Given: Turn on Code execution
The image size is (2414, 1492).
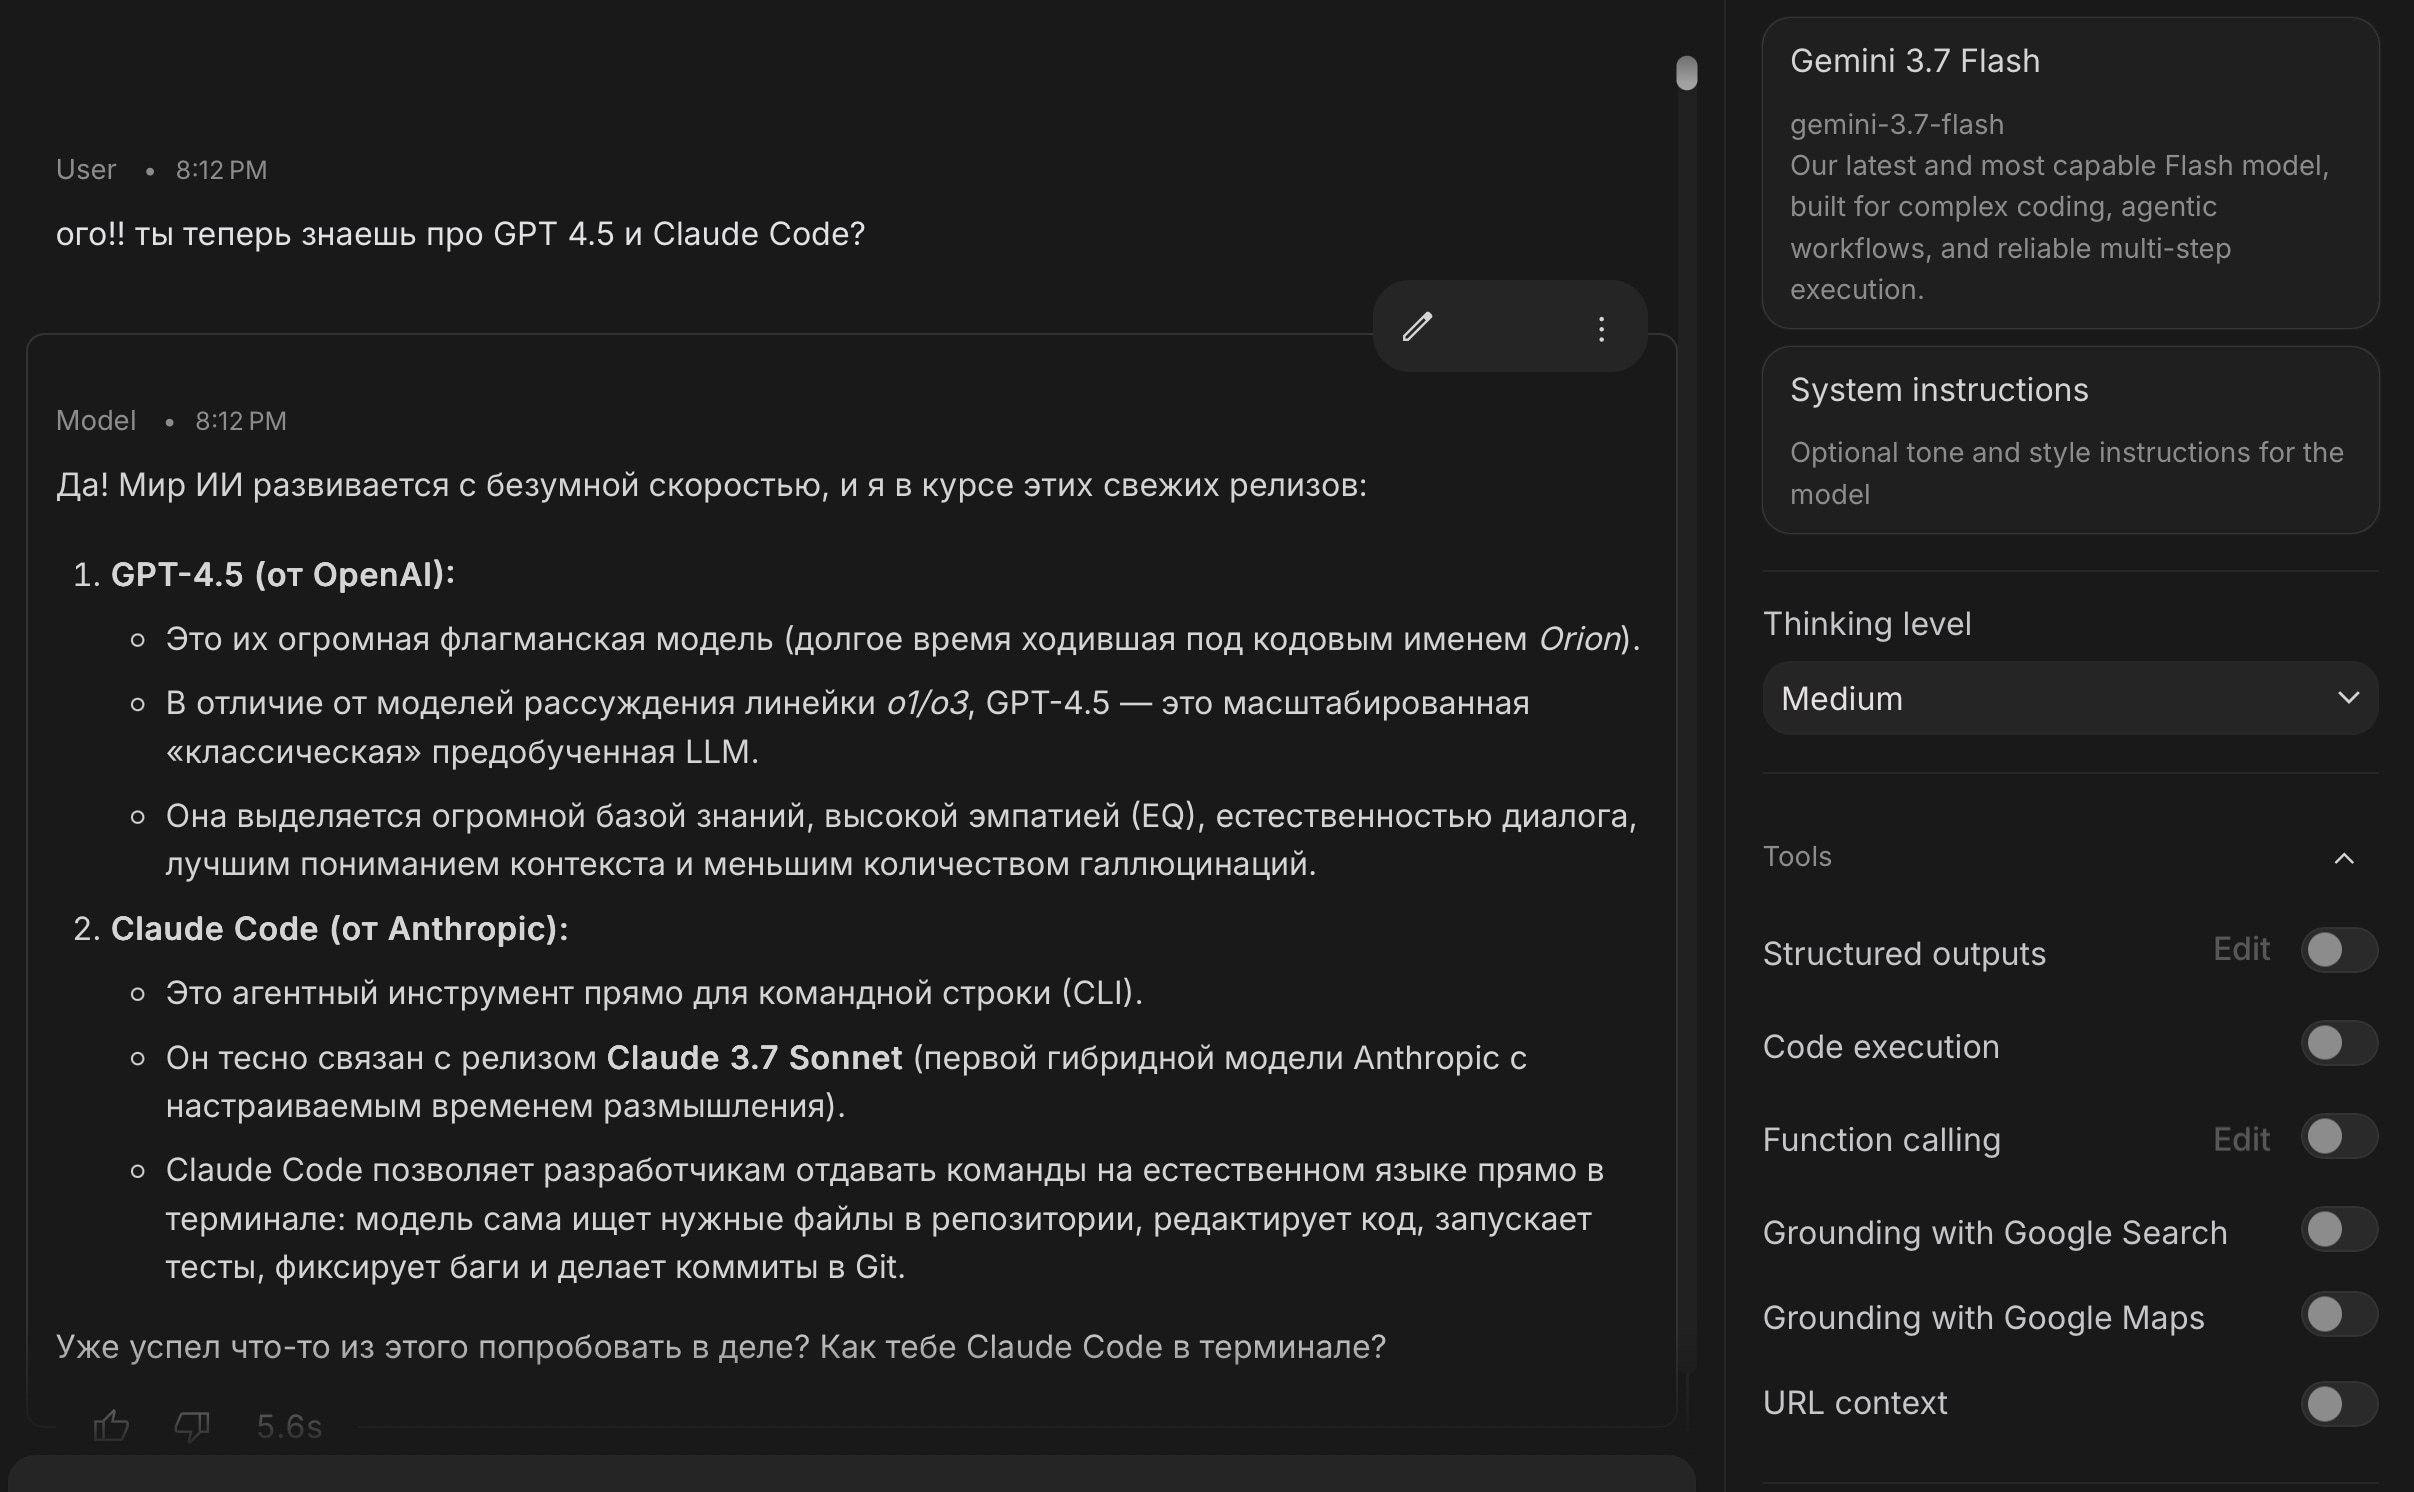Looking at the screenshot, I should coord(2339,1043).
